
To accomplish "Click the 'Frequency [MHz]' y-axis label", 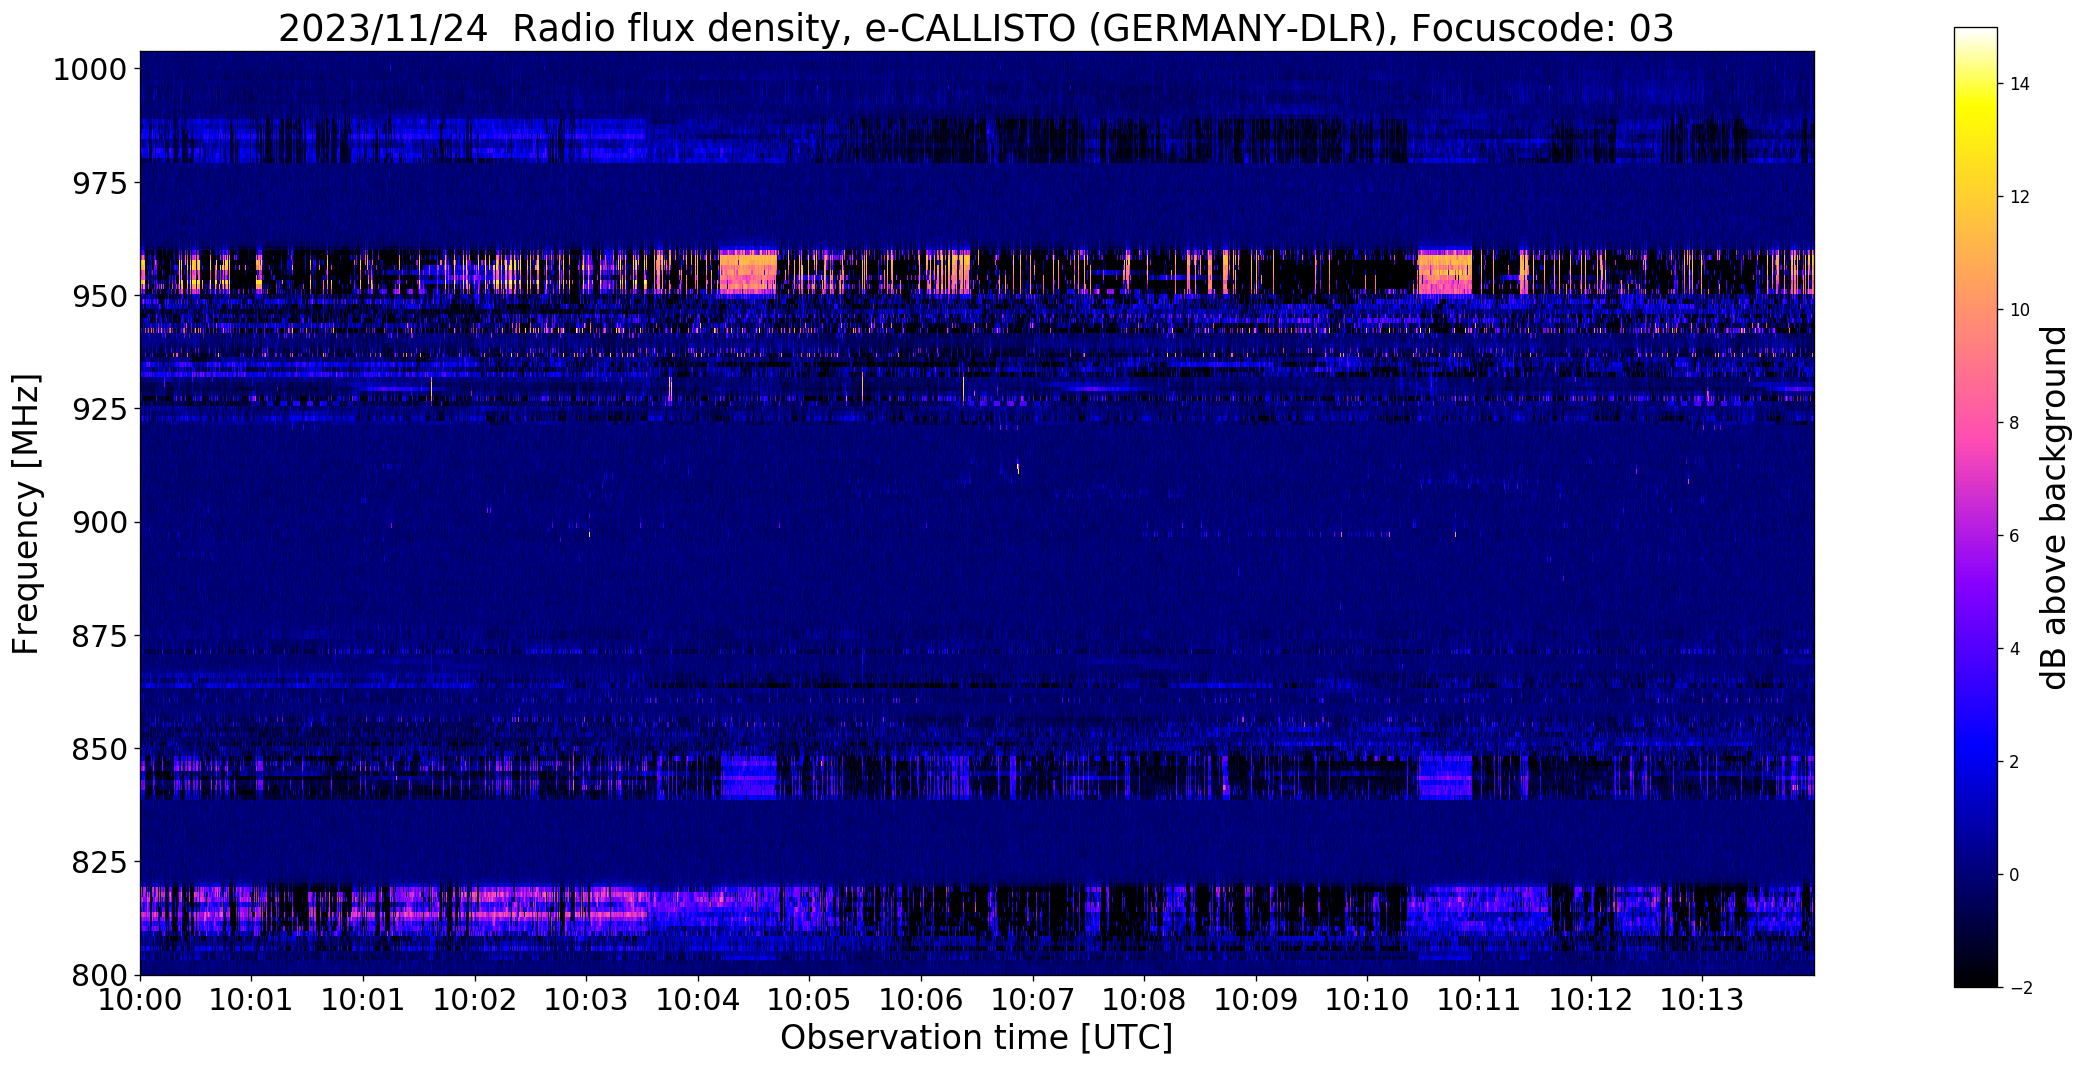I will (26, 514).
